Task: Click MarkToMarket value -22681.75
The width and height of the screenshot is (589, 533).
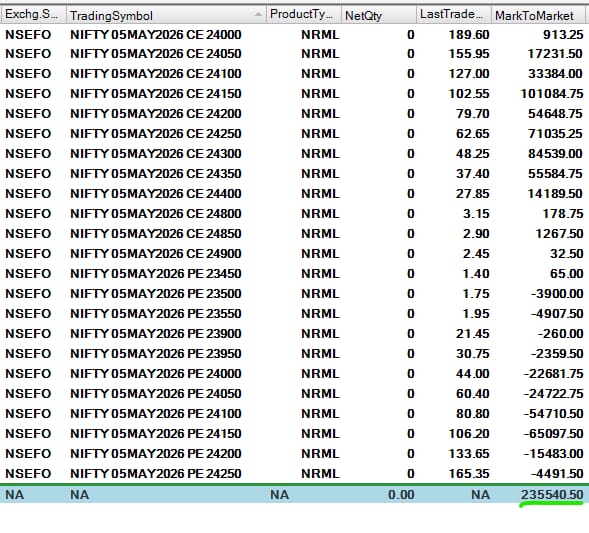Action: click(x=554, y=373)
